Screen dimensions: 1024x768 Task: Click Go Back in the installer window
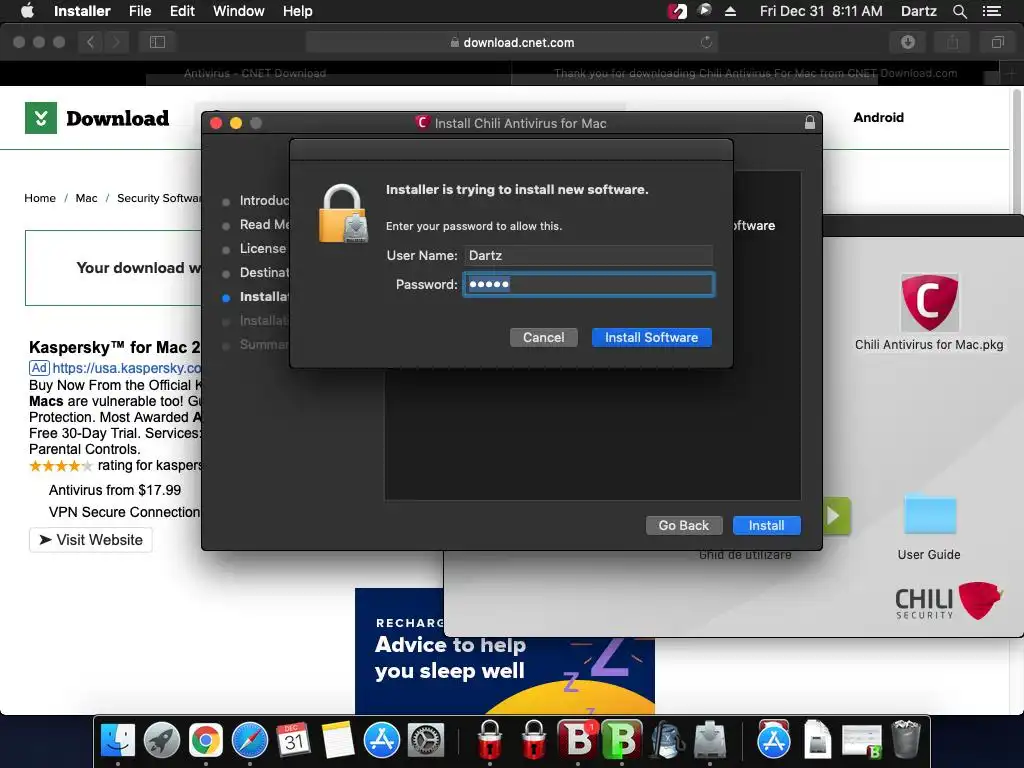[x=683, y=526]
